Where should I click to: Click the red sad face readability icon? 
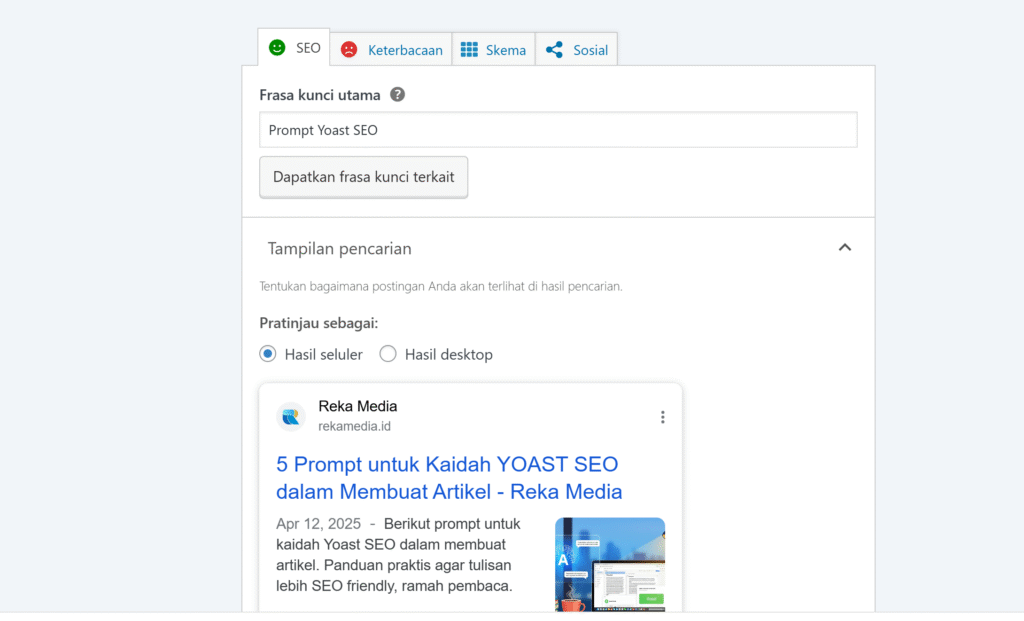349,49
